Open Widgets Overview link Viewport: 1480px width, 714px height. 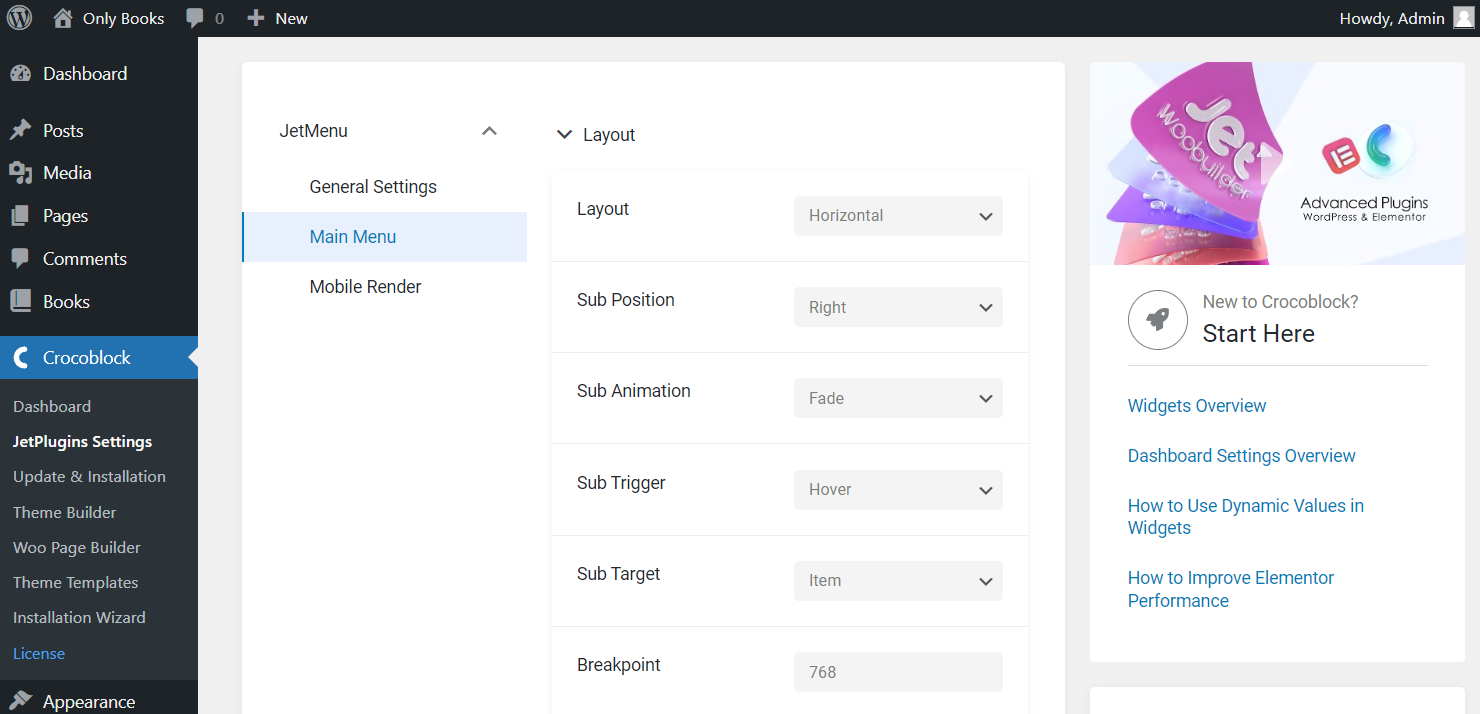[1197, 406]
